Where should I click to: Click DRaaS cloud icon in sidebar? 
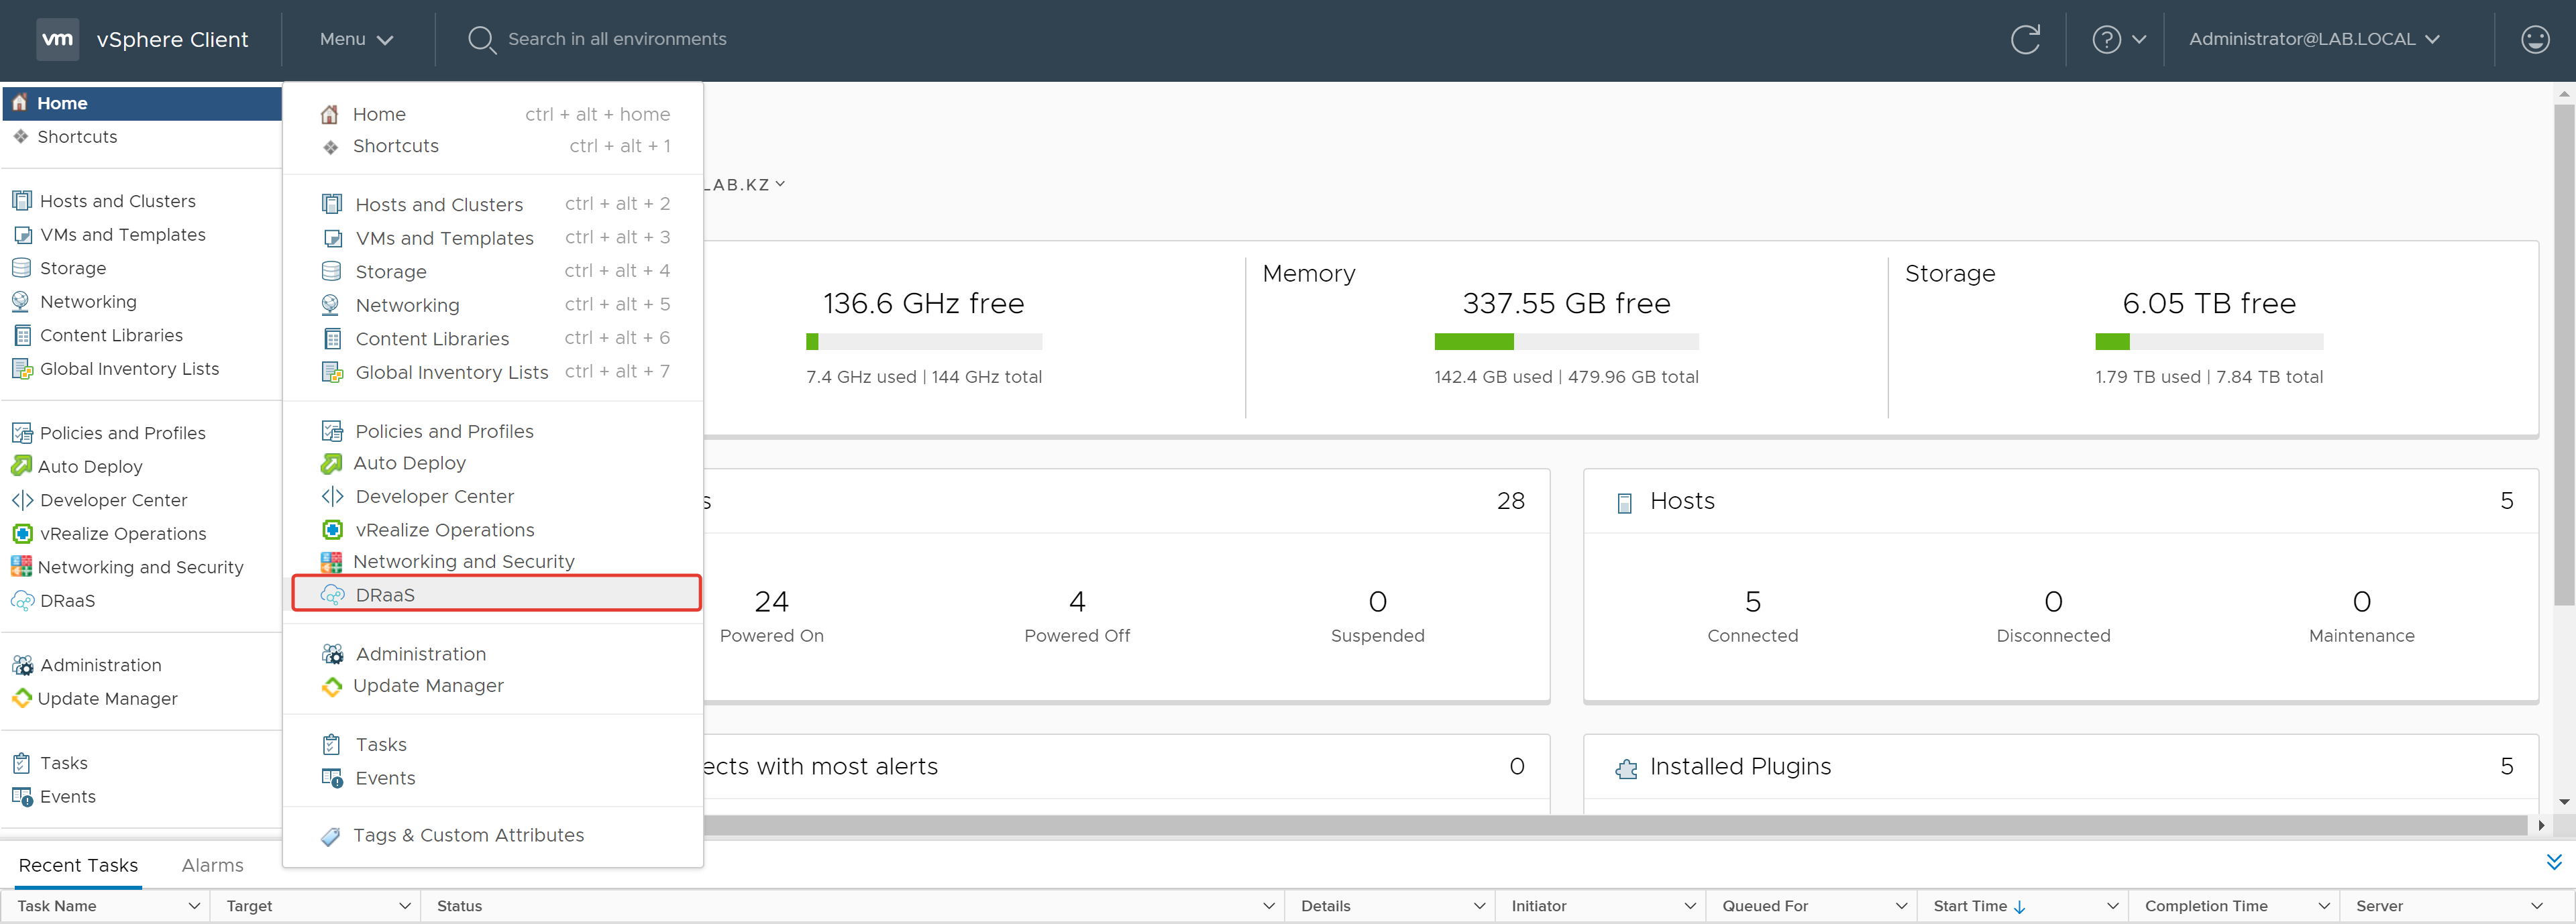[22, 601]
